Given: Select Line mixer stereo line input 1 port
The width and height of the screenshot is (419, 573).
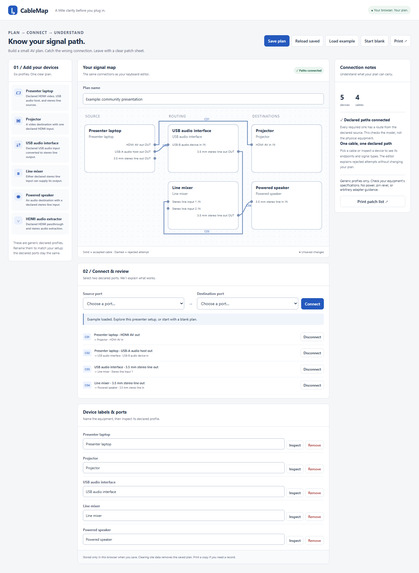Looking at the screenshot, I should (x=168, y=202).
